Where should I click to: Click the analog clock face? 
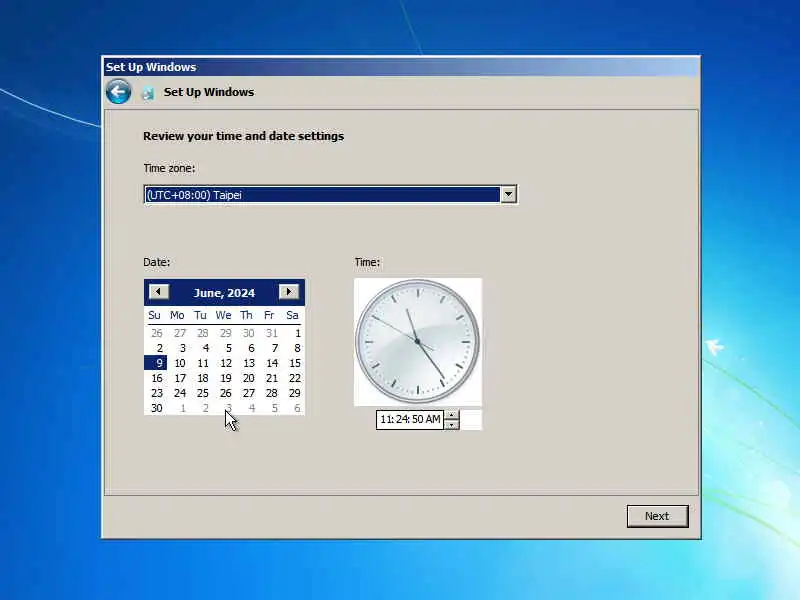click(x=418, y=341)
